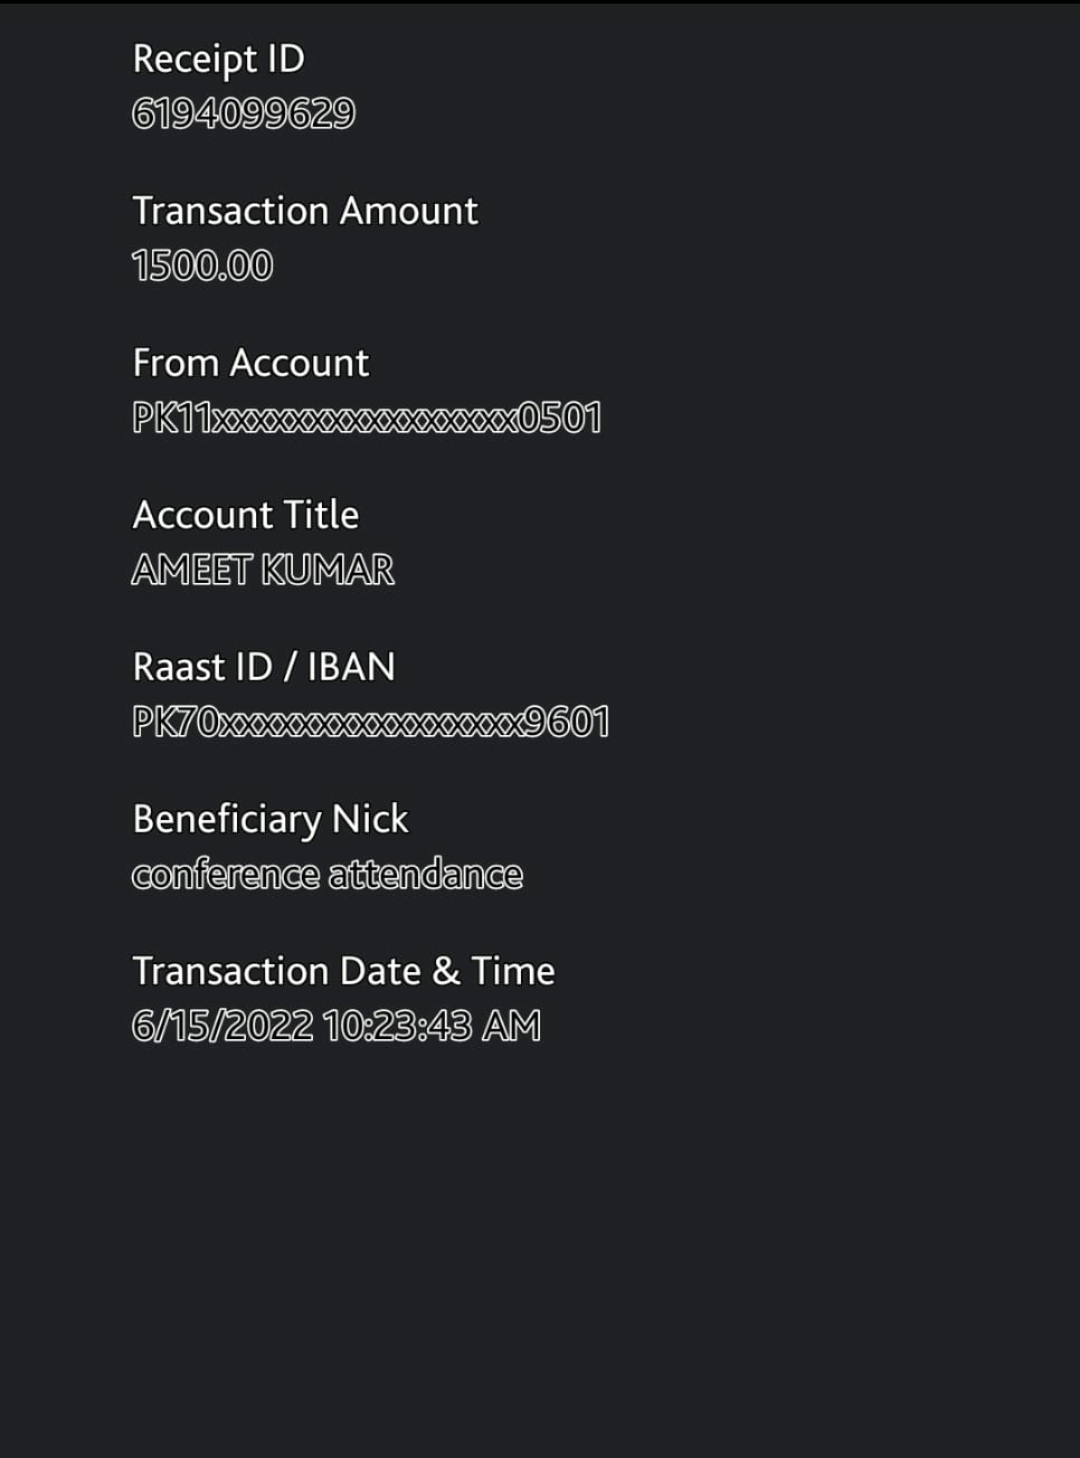Select receipt number 6194099629
The height and width of the screenshot is (1458, 1080).
(x=243, y=114)
